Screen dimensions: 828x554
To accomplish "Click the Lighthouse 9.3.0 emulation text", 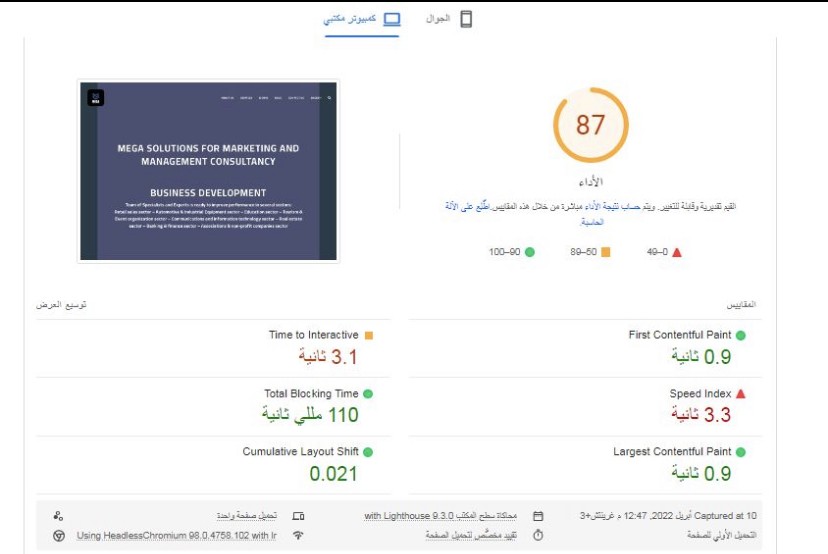I will pos(440,515).
